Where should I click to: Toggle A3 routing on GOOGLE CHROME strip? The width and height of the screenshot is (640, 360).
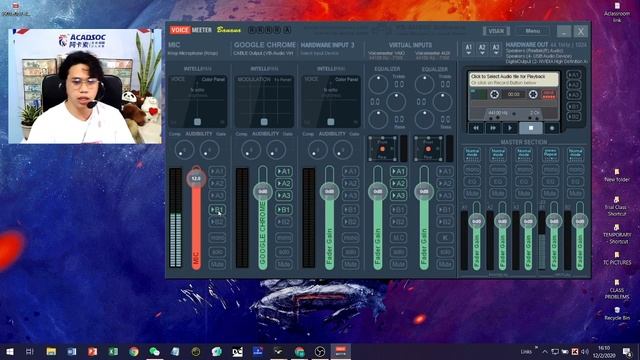(284, 196)
